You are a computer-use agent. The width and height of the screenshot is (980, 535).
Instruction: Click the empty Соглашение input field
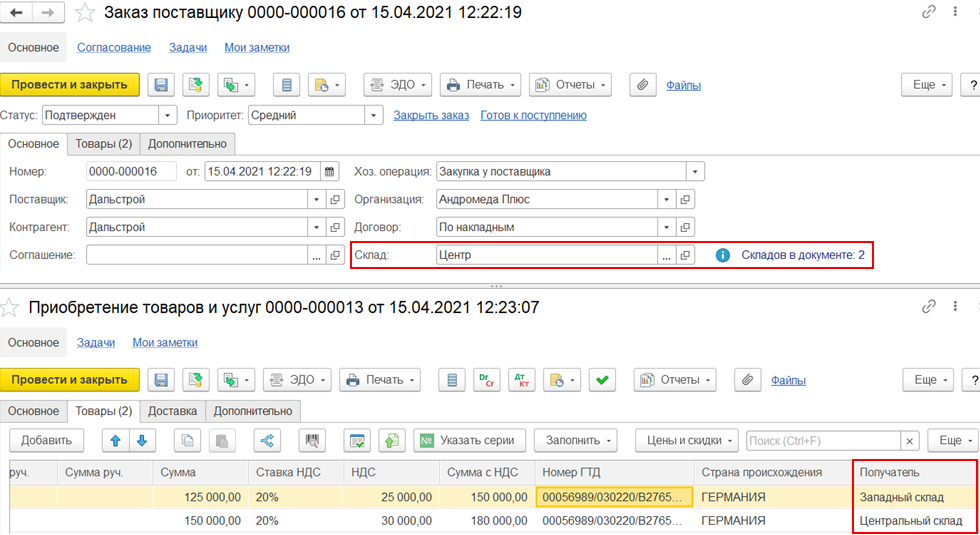(x=197, y=255)
